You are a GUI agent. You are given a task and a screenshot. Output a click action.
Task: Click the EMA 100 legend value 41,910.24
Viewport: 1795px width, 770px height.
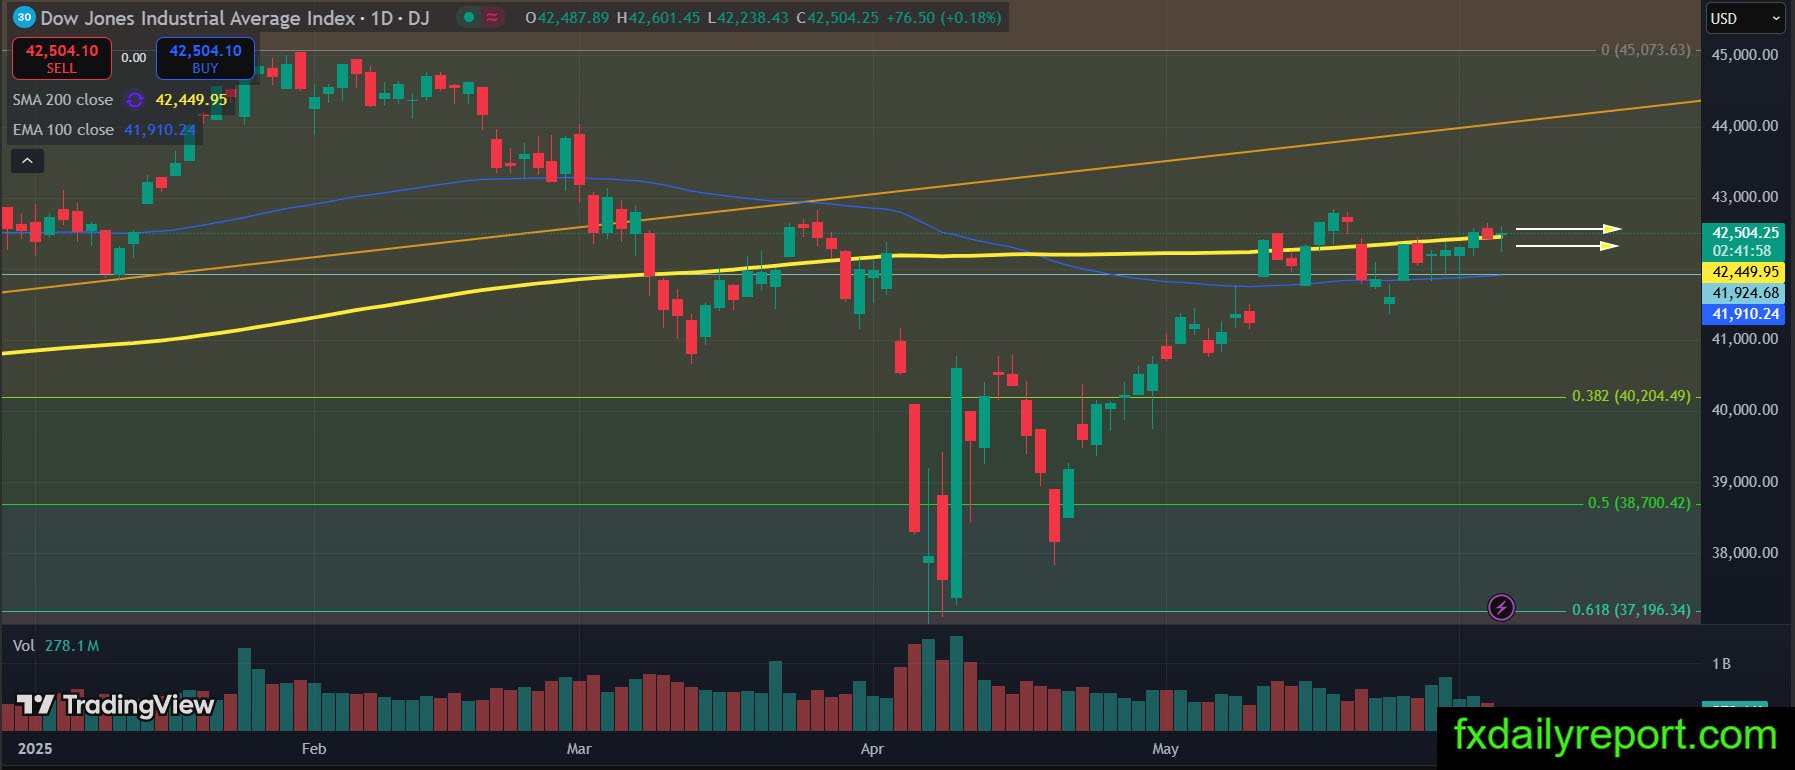pyautogui.click(x=160, y=130)
